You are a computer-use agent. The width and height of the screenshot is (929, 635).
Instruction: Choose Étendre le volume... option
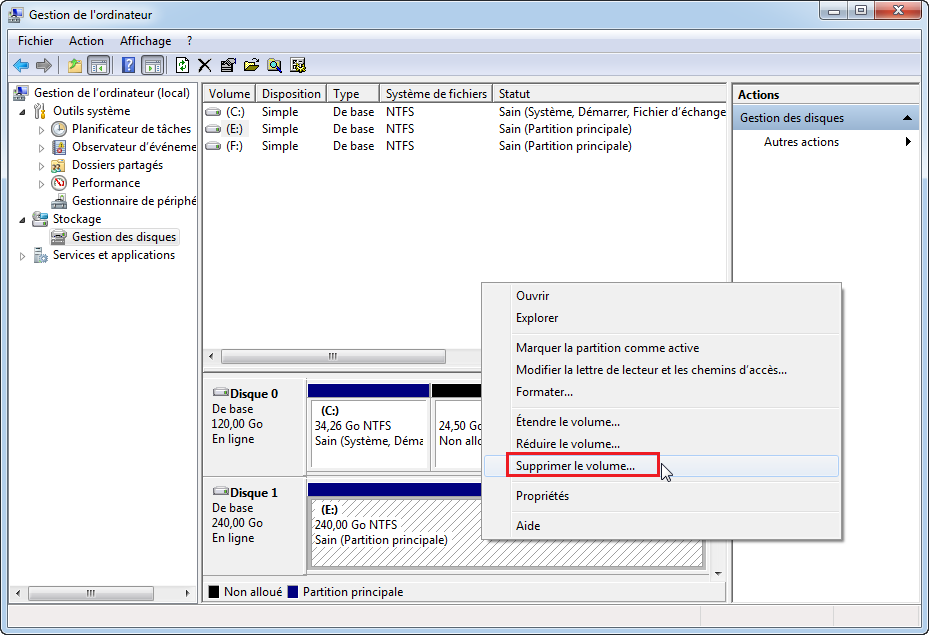click(662, 422)
